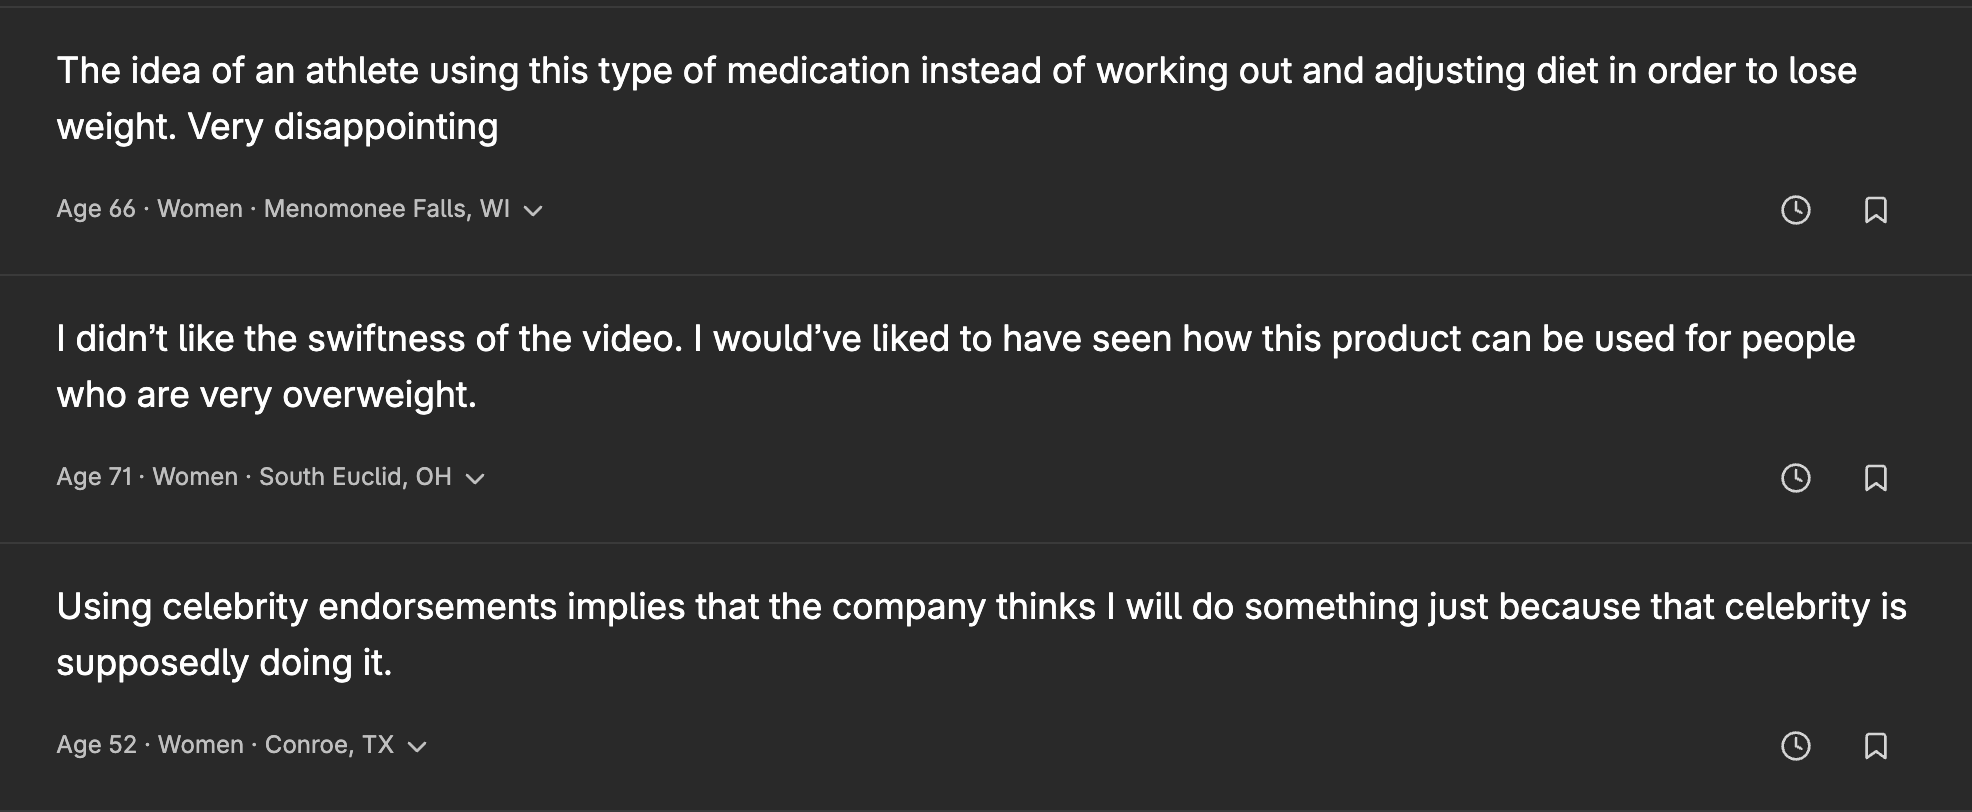
Task: Click the clock icon for South Euclid response
Action: (x=1796, y=478)
